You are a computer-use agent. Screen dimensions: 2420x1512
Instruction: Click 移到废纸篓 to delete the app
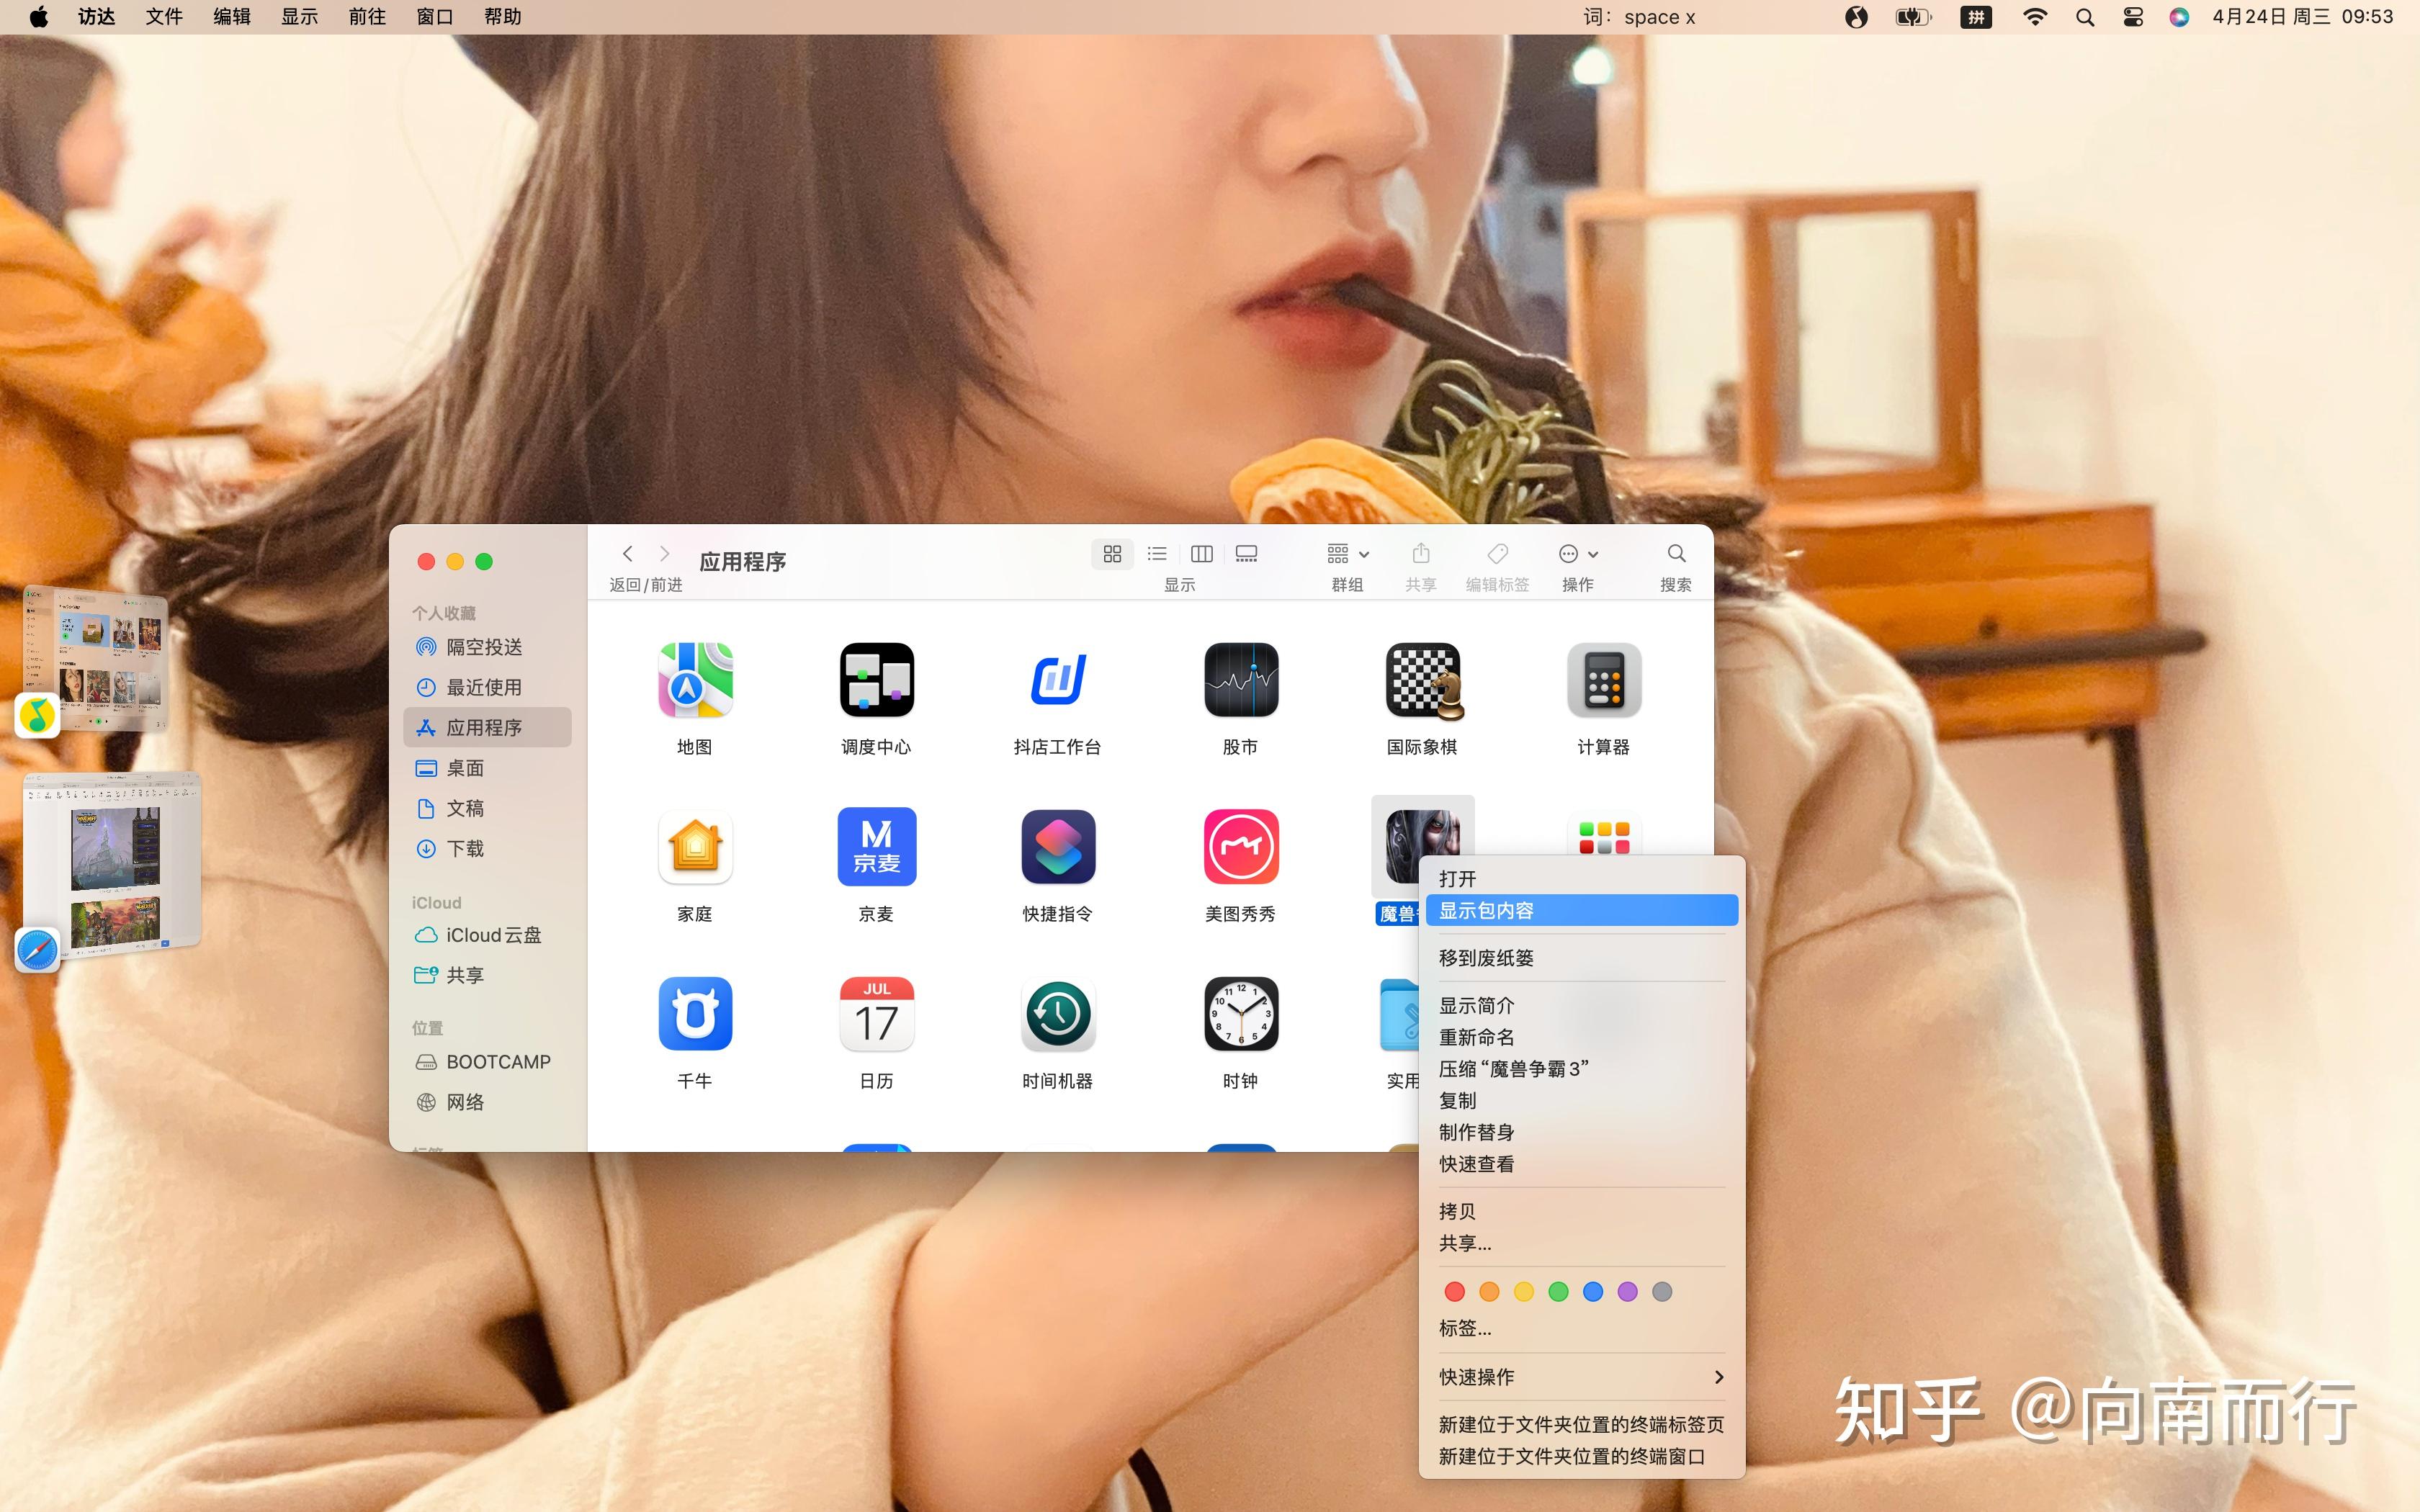[x=1486, y=957]
